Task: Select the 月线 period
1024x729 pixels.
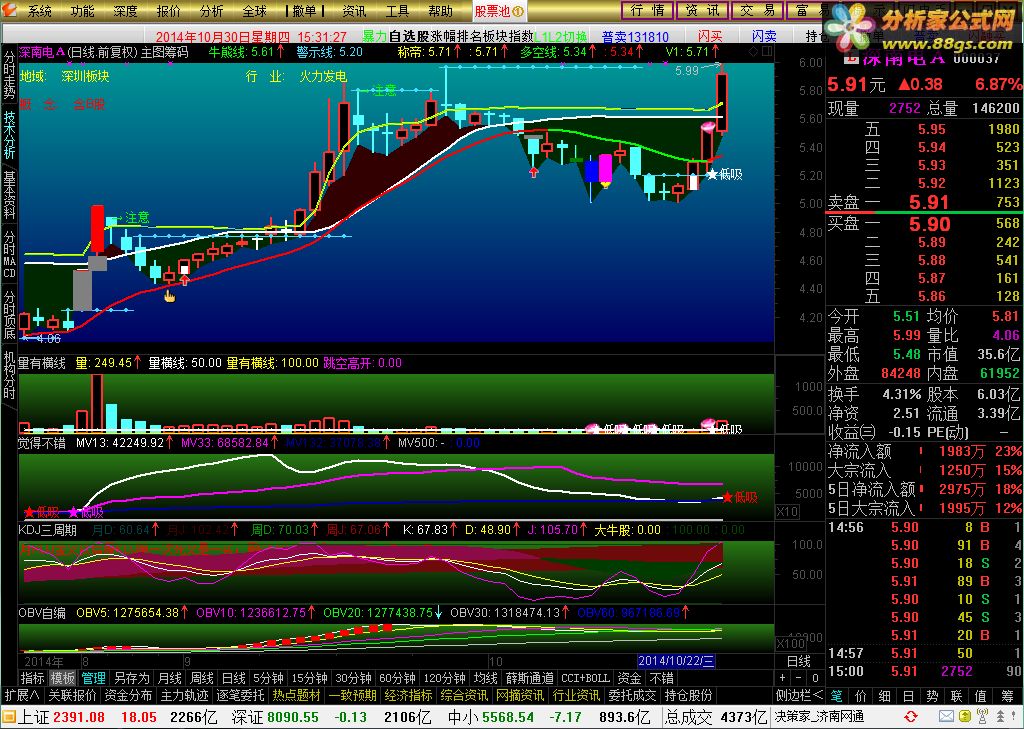Action: pyautogui.click(x=170, y=679)
